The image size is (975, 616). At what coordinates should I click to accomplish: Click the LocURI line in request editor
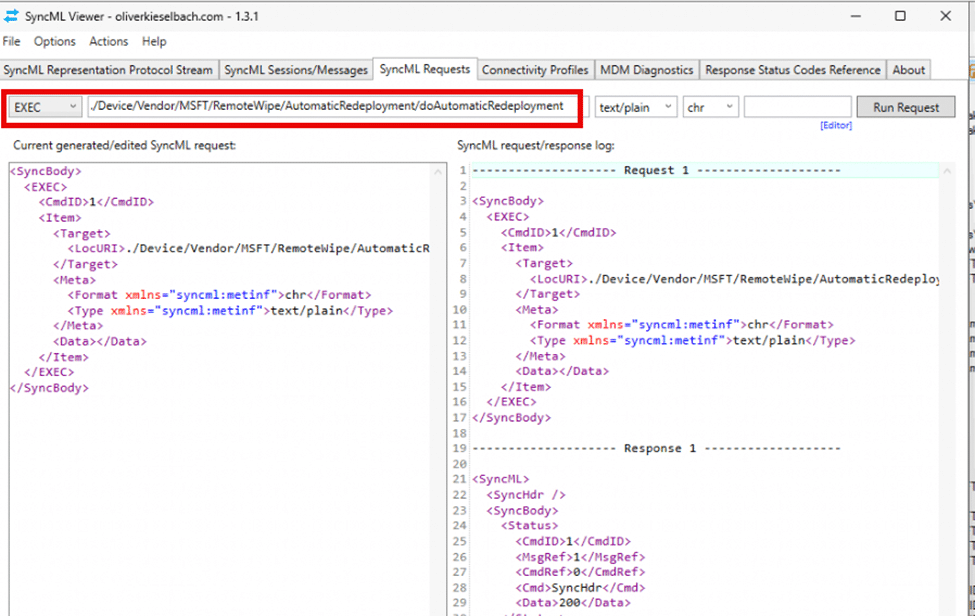coord(249,249)
